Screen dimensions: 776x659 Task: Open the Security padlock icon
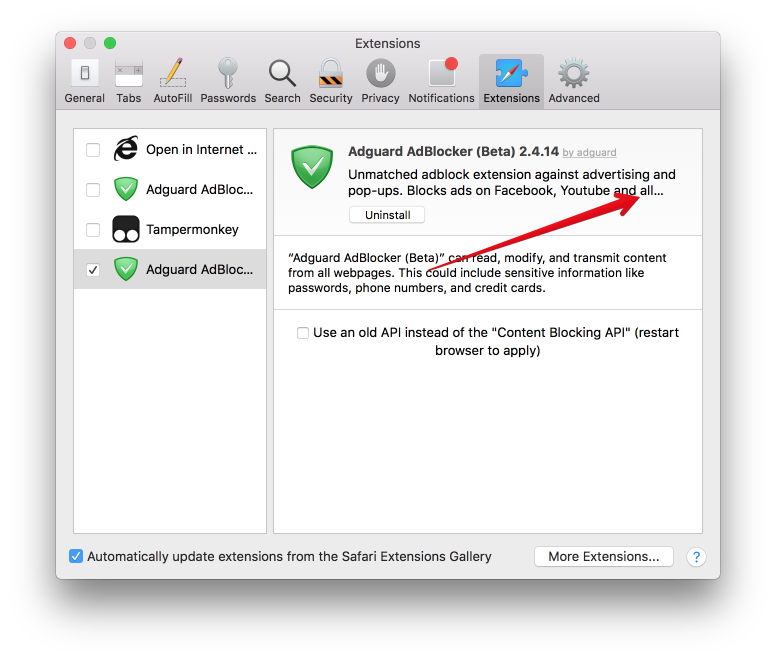pyautogui.click(x=331, y=73)
